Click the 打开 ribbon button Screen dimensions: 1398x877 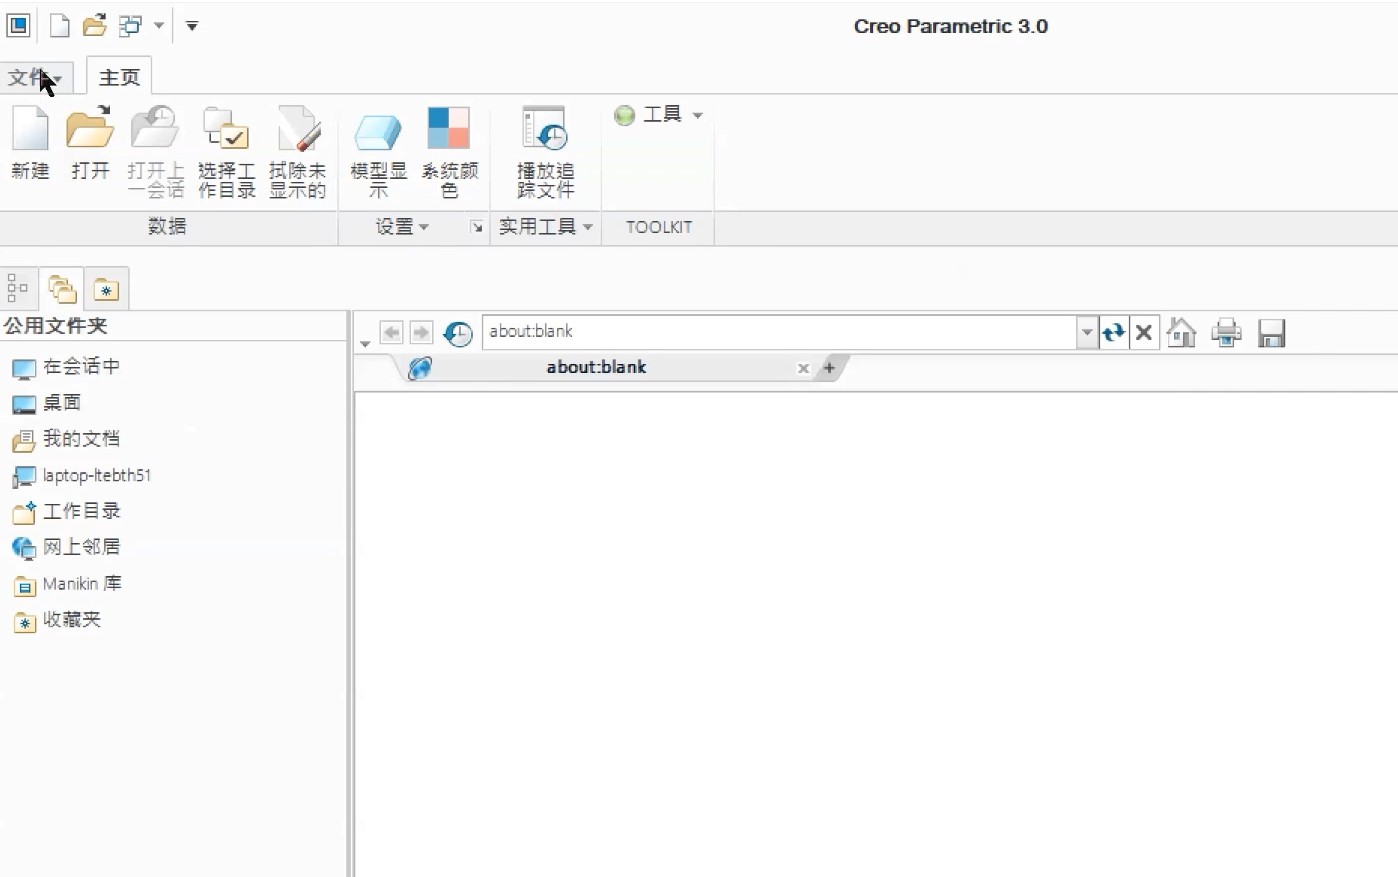tap(90, 144)
